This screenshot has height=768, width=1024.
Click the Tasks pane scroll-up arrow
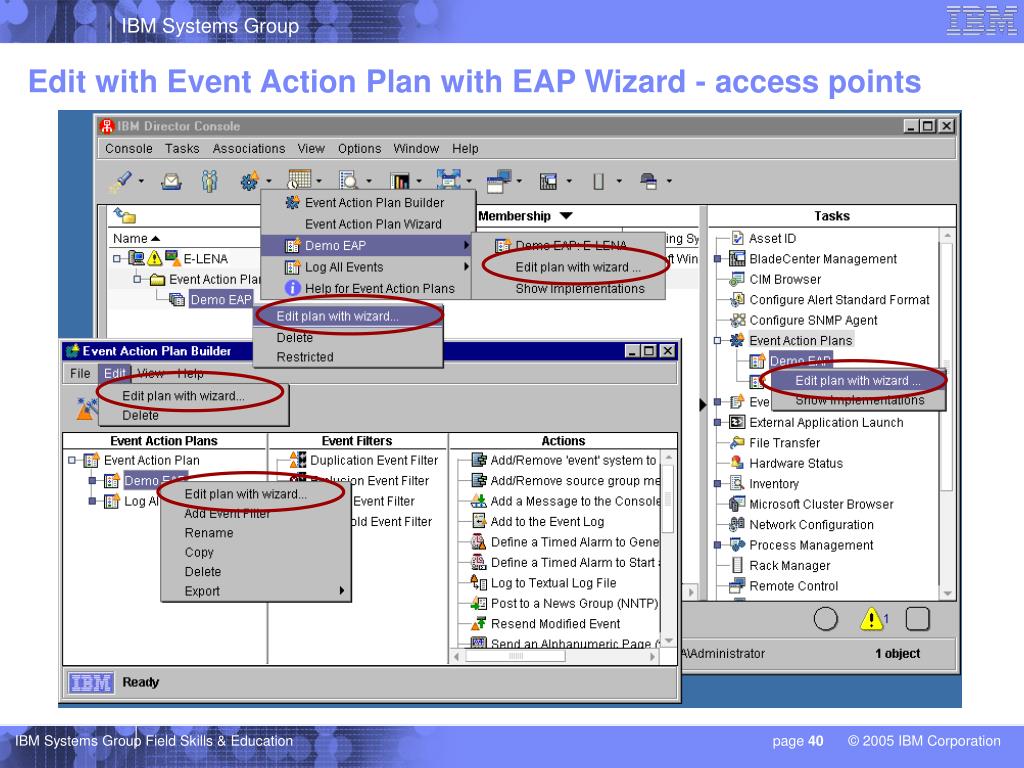[x=947, y=235]
